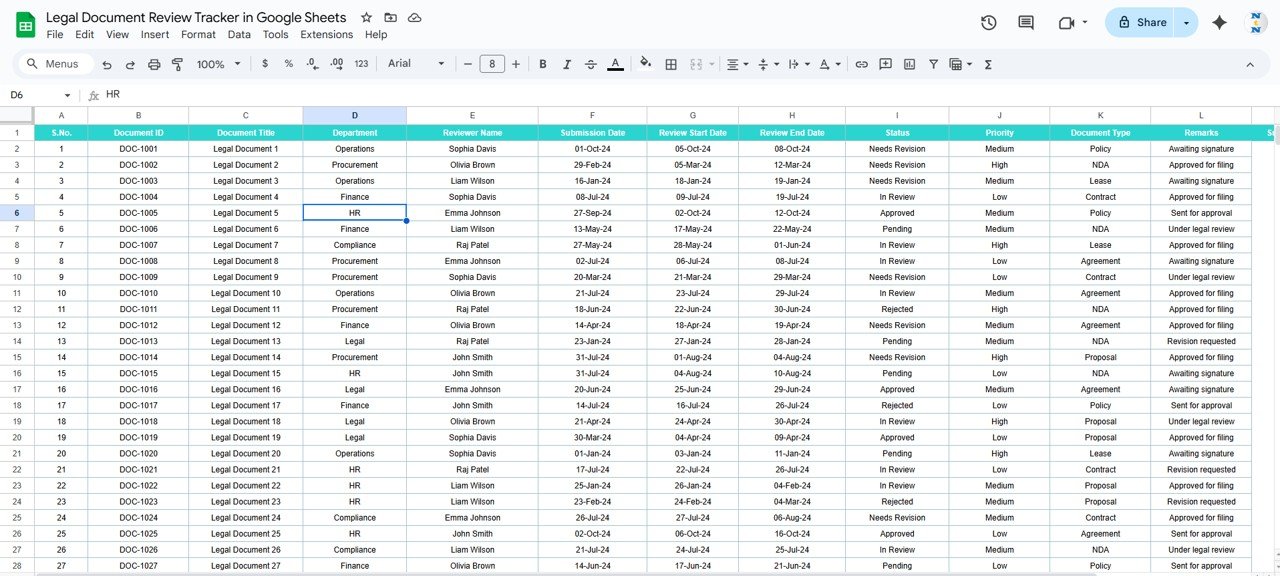This screenshot has height=576, width=1280.
Task: Pick a cell fill color
Action: click(x=645, y=64)
